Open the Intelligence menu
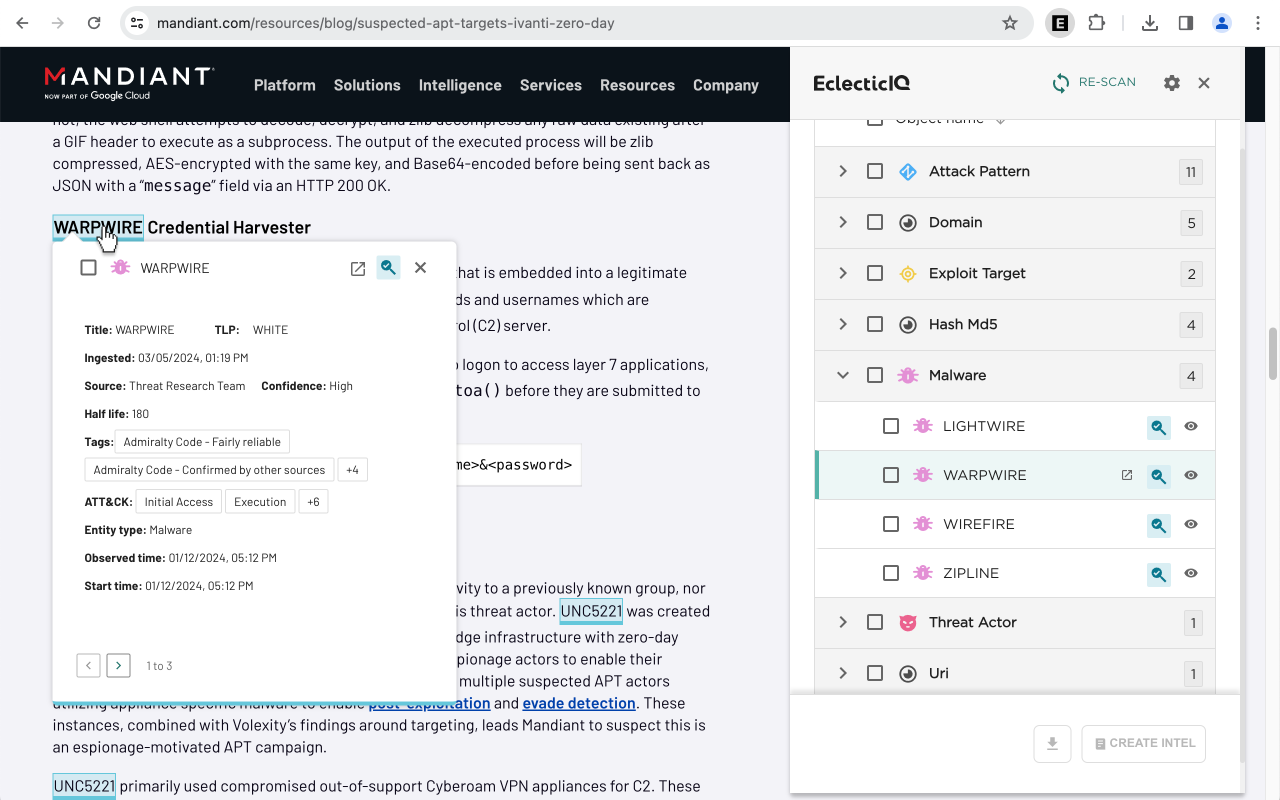The image size is (1280, 800). pyautogui.click(x=460, y=85)
